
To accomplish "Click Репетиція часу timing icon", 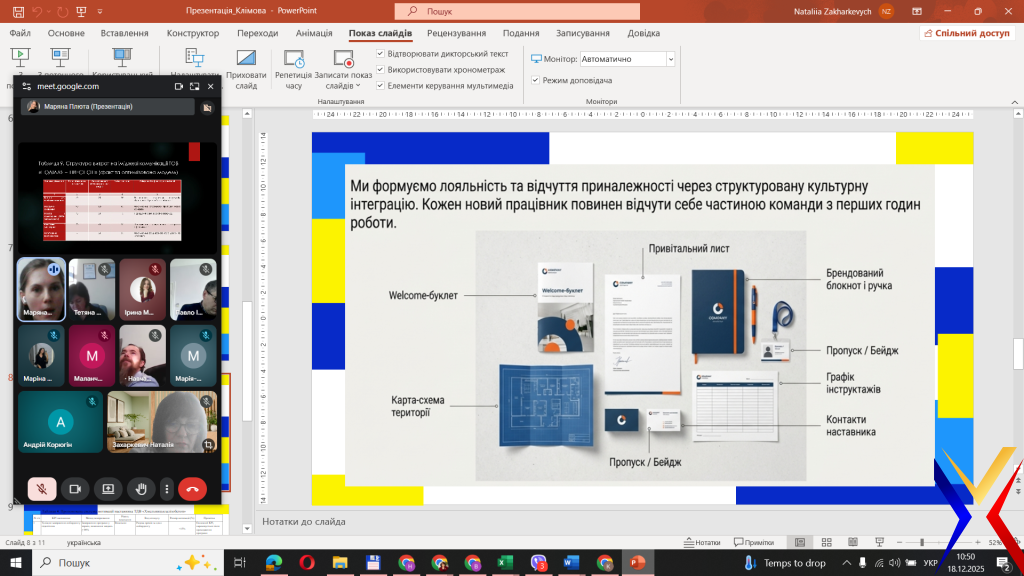I will coord(293,60).
